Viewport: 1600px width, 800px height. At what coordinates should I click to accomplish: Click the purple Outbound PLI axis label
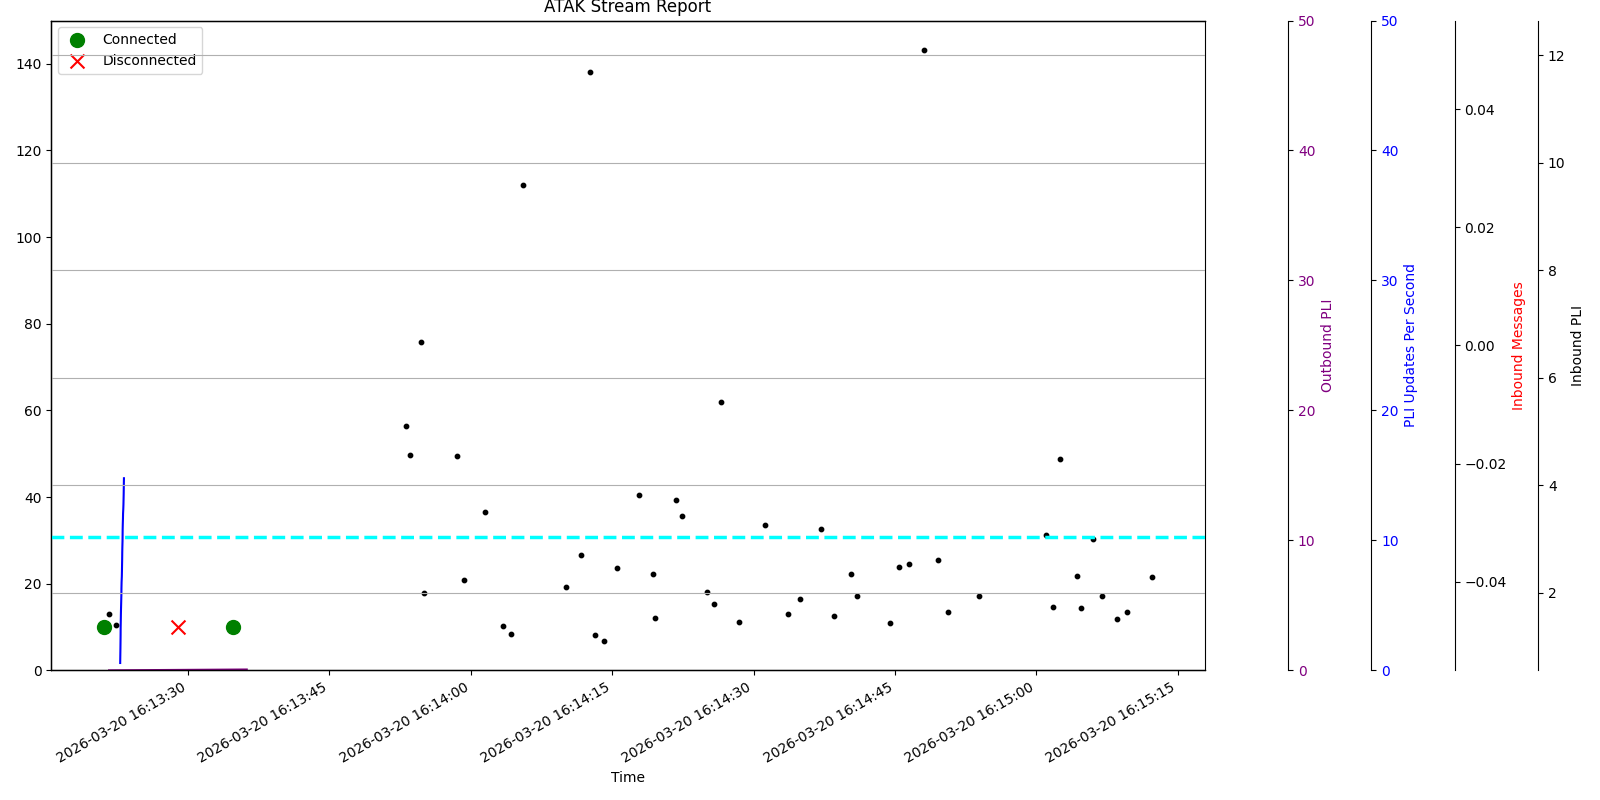pyautogui.click(x=1327, y=345)
